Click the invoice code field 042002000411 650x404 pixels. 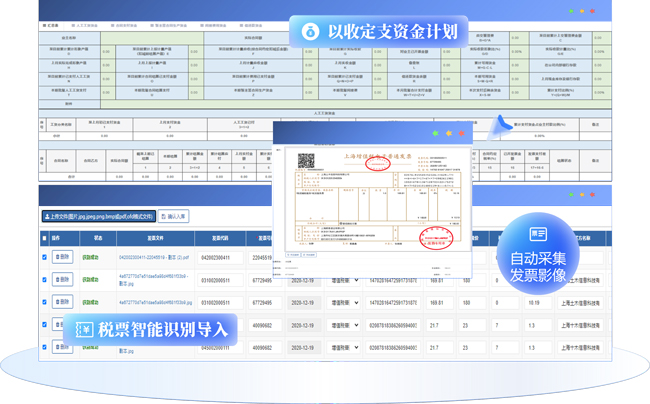click(214, 258)
